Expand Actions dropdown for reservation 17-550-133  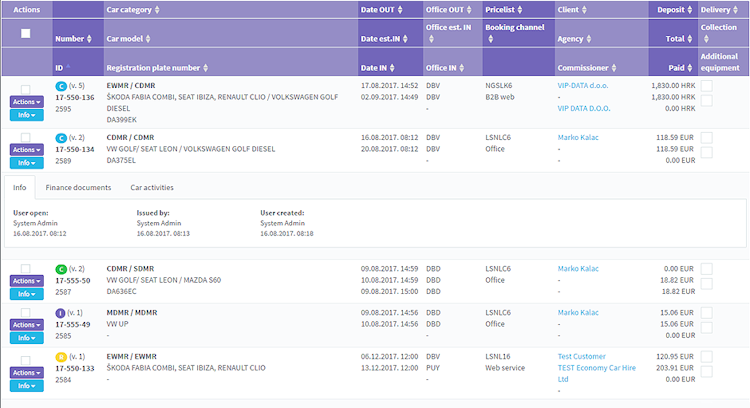(27, 373)
